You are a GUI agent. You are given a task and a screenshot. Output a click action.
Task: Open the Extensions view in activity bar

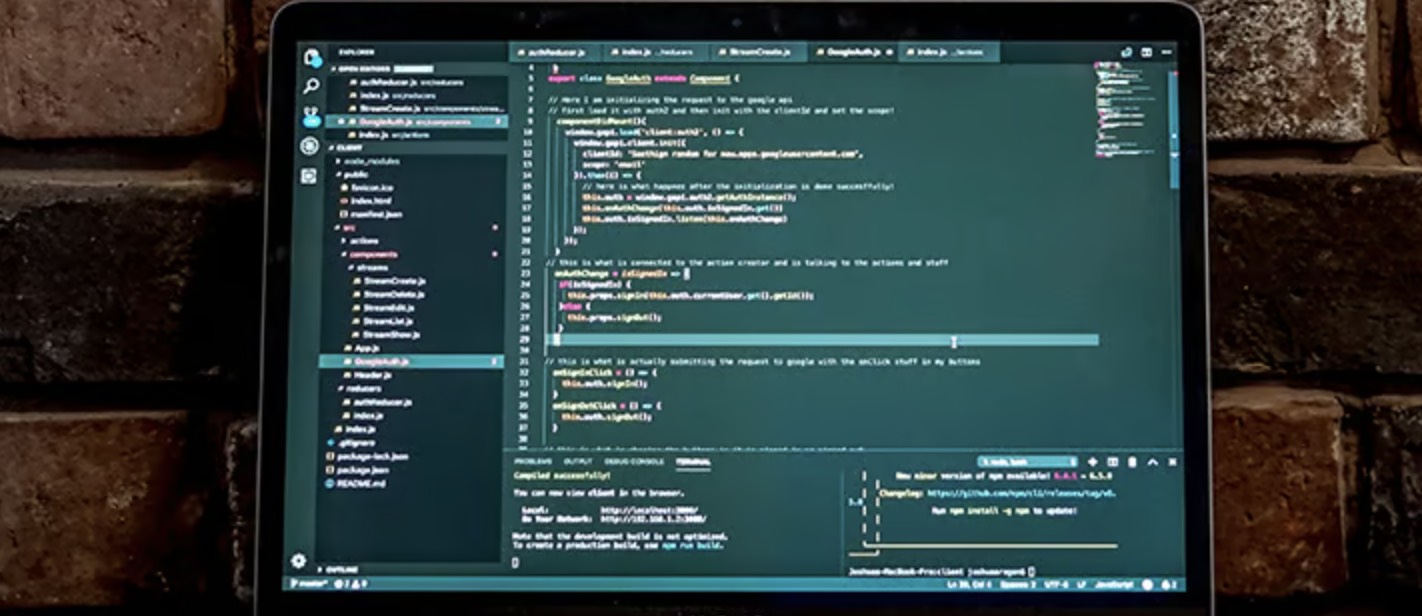310,176
